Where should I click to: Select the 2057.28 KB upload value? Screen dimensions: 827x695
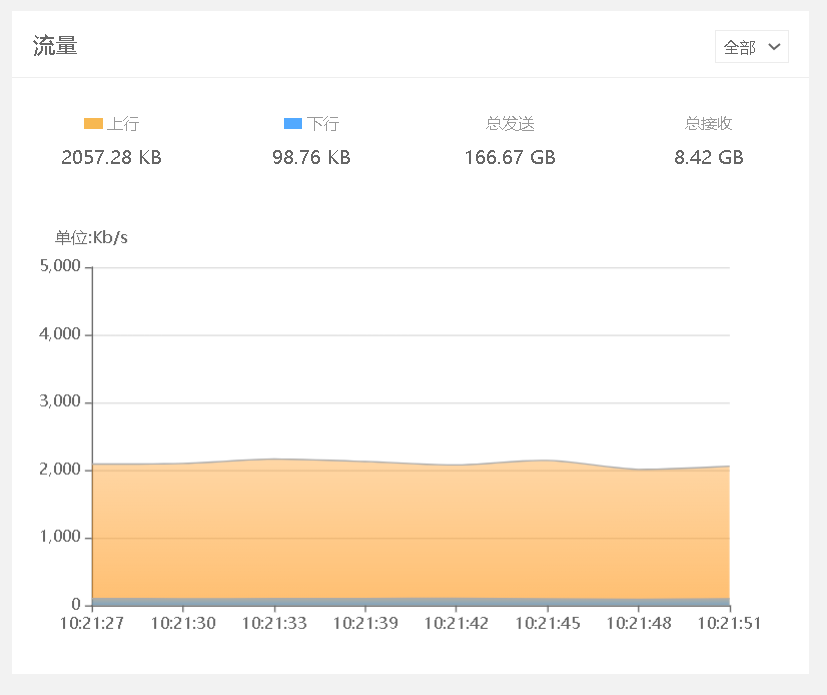pyautogui.click(x=111, y=157)
